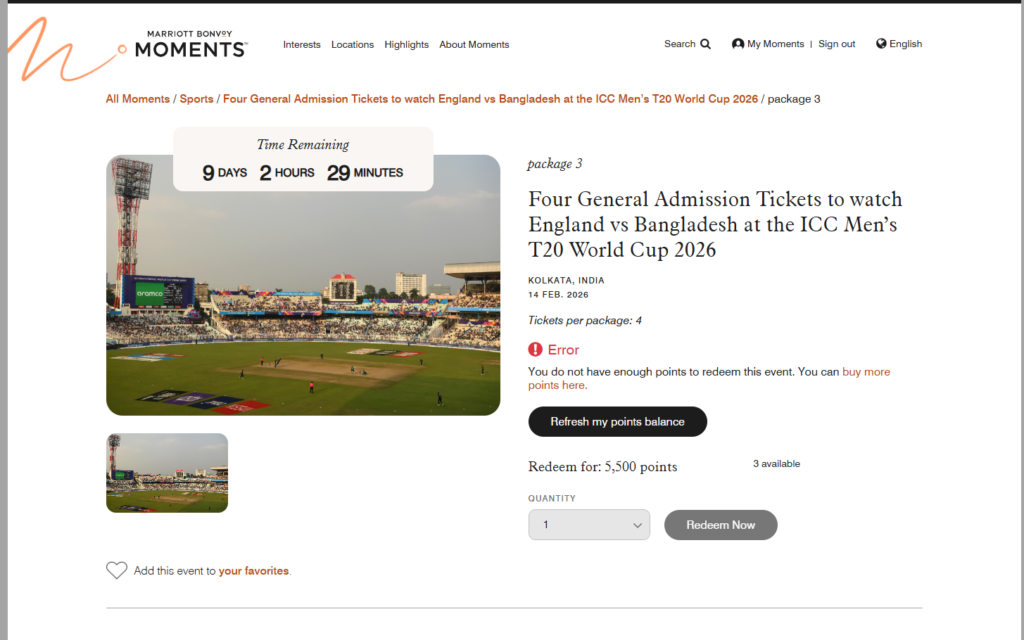Click Refresh my points balance

(x=617, y=421)
